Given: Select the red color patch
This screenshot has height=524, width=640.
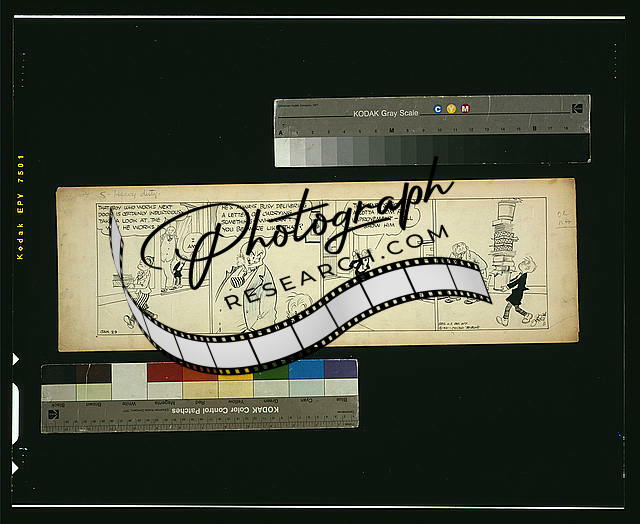Looking at the screenshot, I should 165,372.
